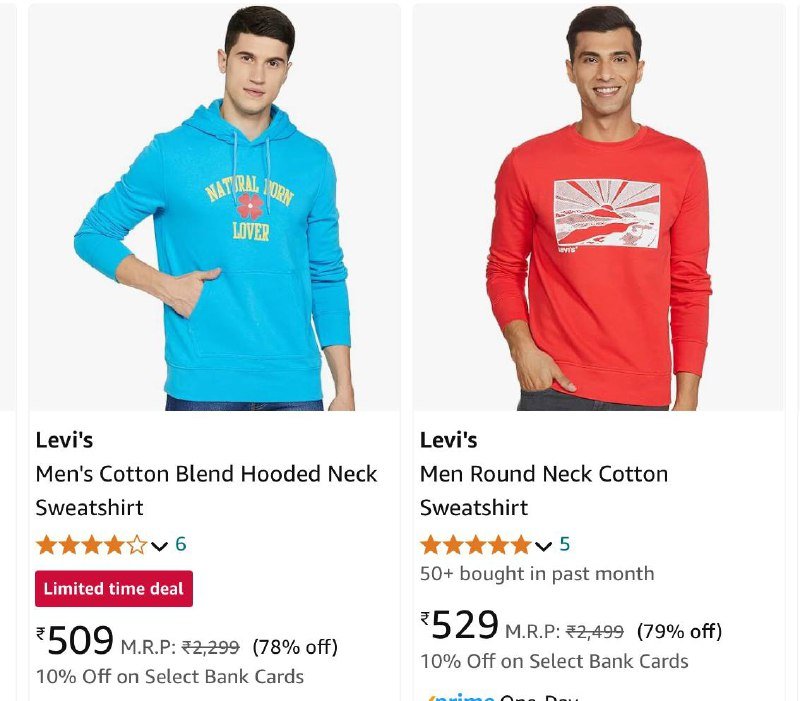Open the 5 reviews count link
Screen dimensions: 800x701
[x=565, y=544]
